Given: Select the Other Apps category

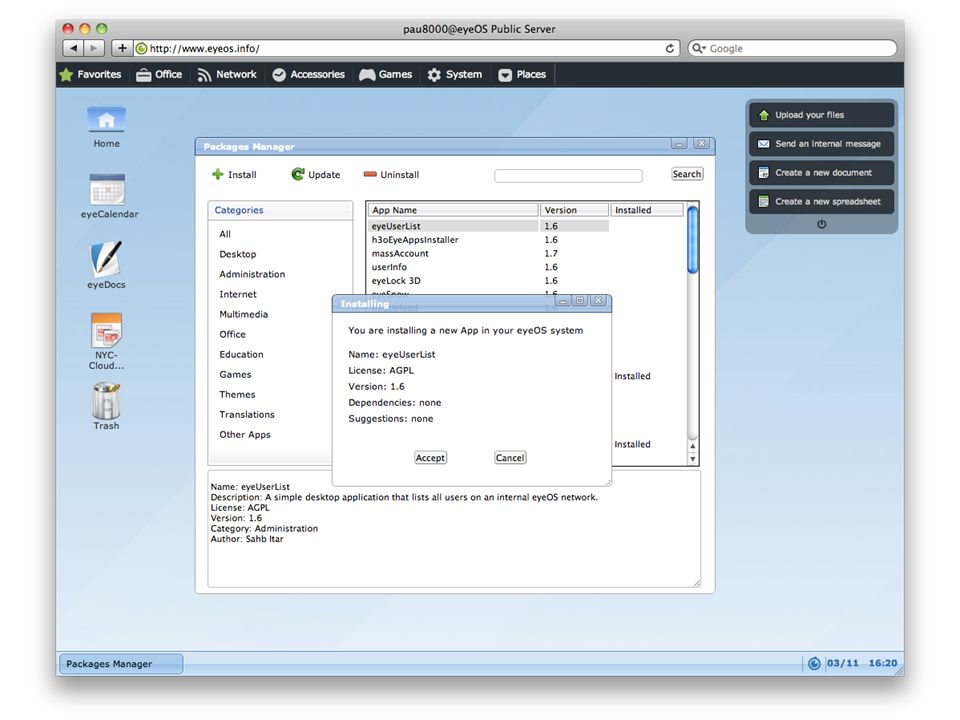Looking at the screenshot, I should [245, 435].
